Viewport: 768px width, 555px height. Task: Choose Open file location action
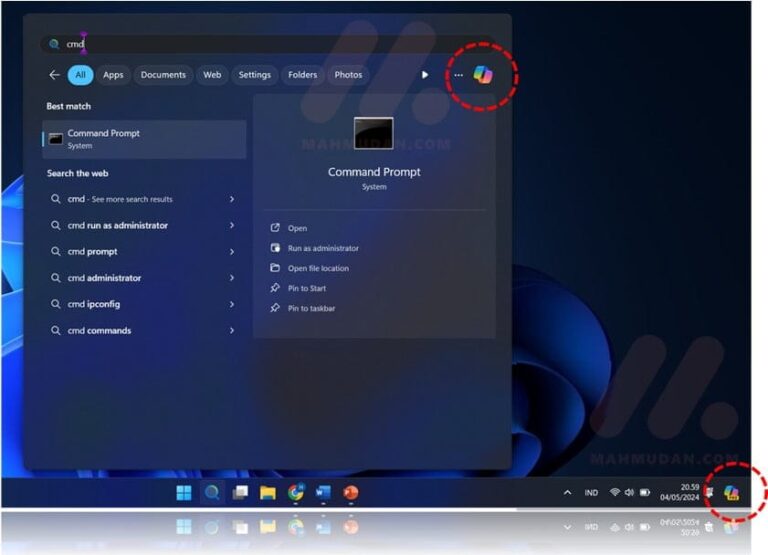(318, 268)
